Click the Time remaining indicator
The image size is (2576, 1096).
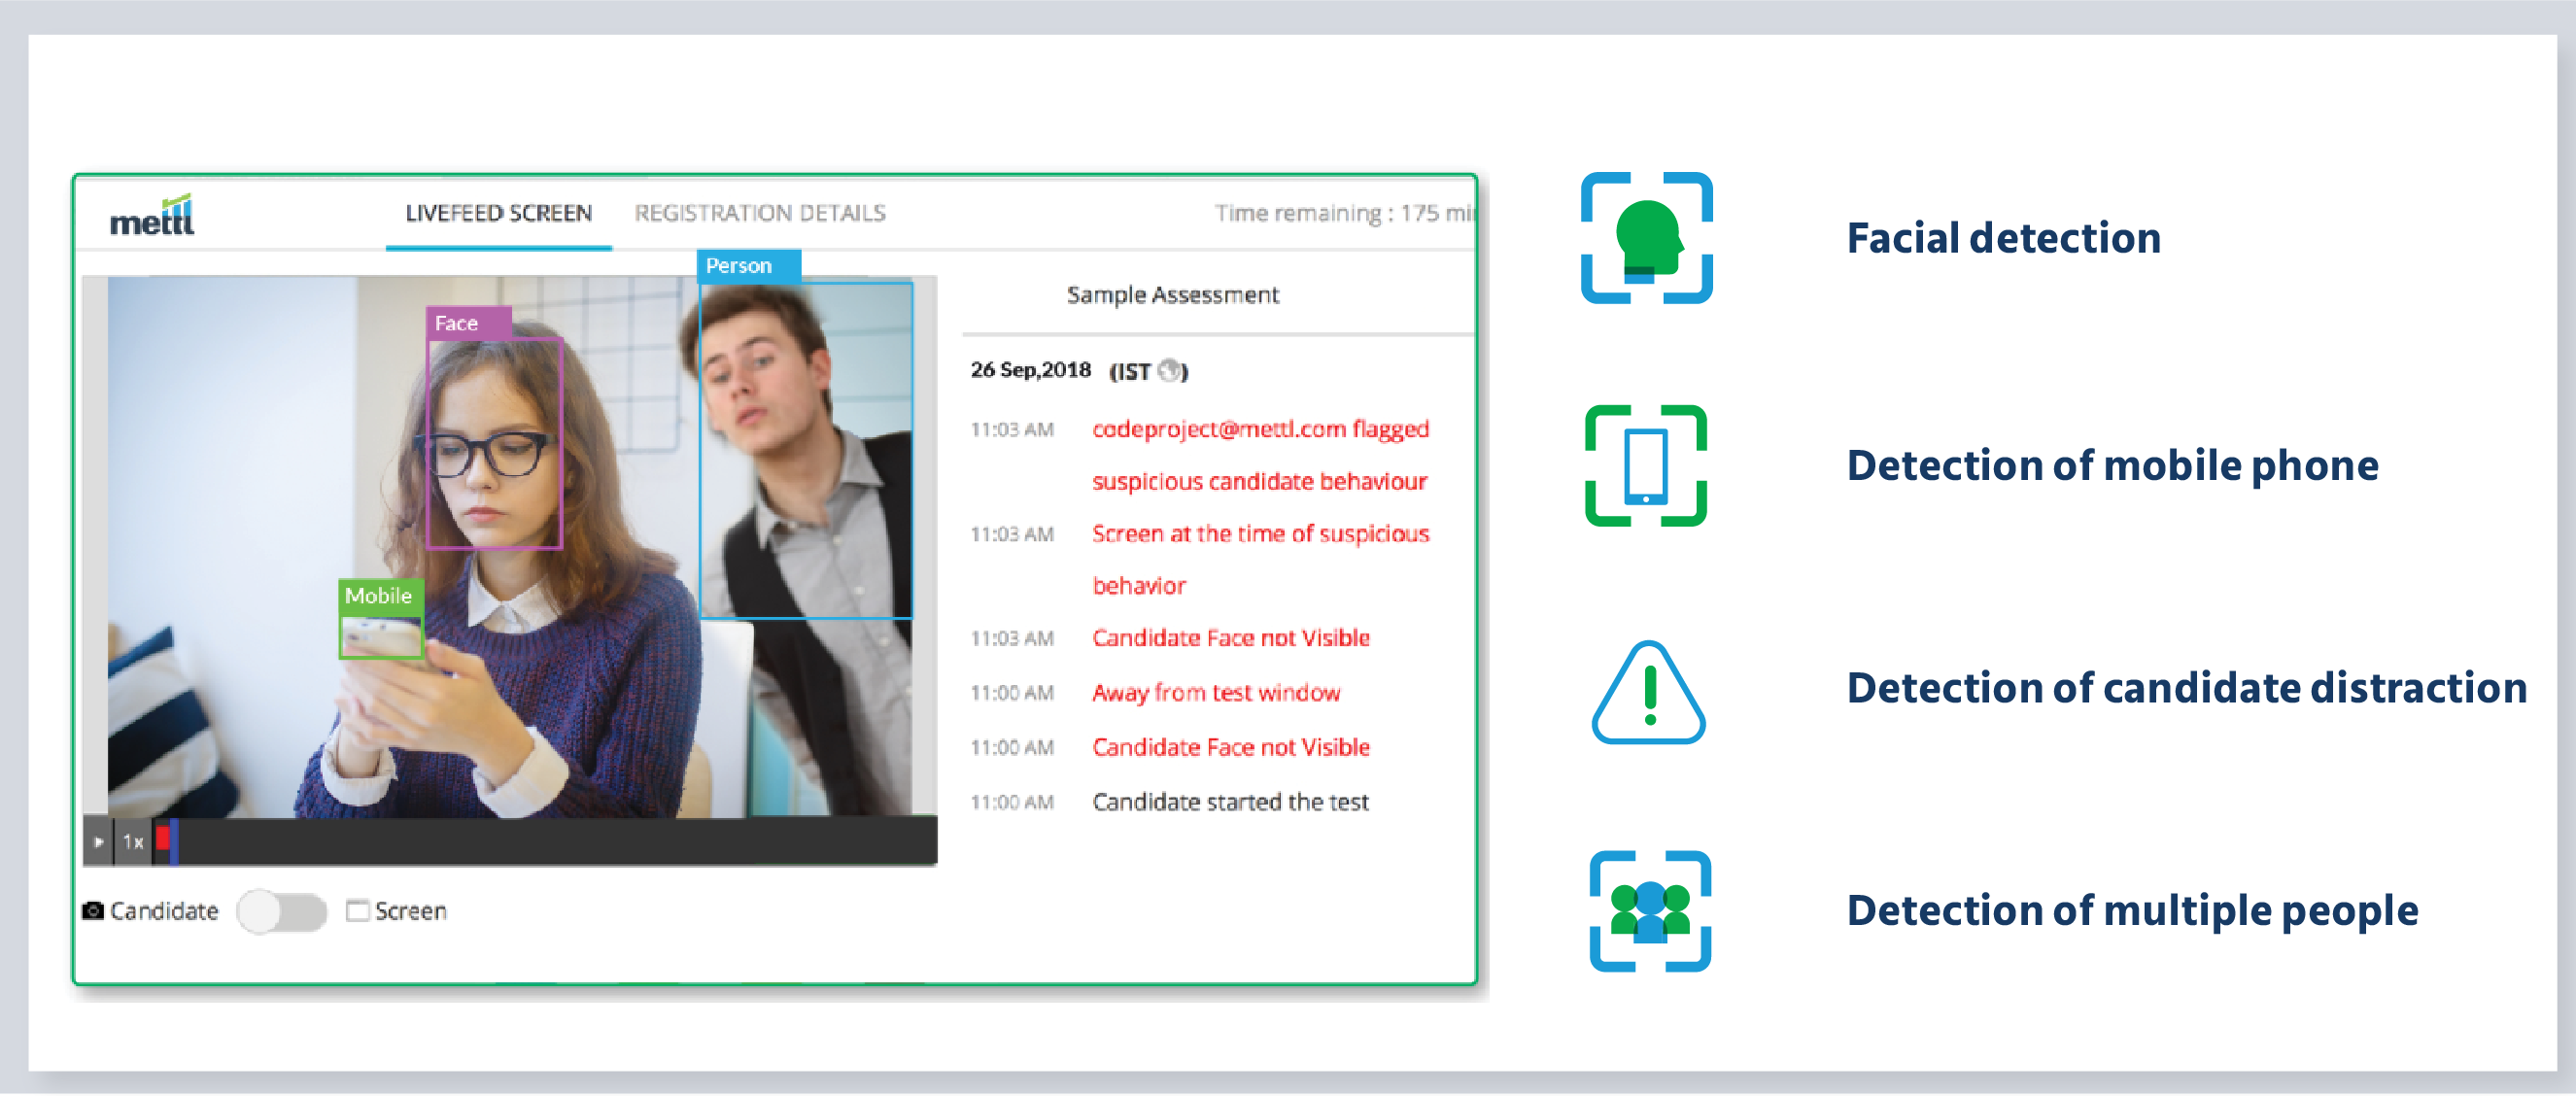click(1343, 213)
